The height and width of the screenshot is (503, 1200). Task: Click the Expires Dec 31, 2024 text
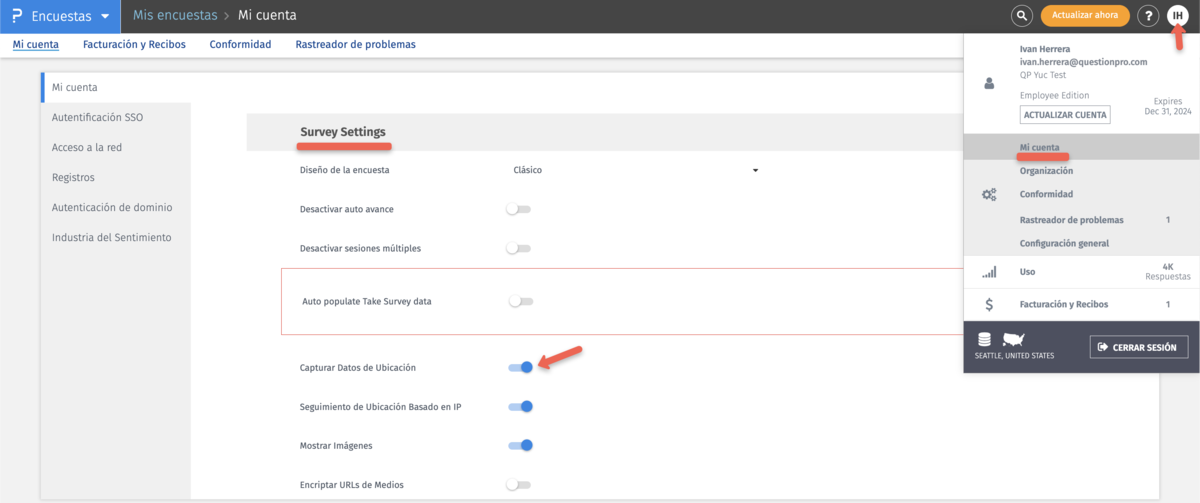point(1167,107)
